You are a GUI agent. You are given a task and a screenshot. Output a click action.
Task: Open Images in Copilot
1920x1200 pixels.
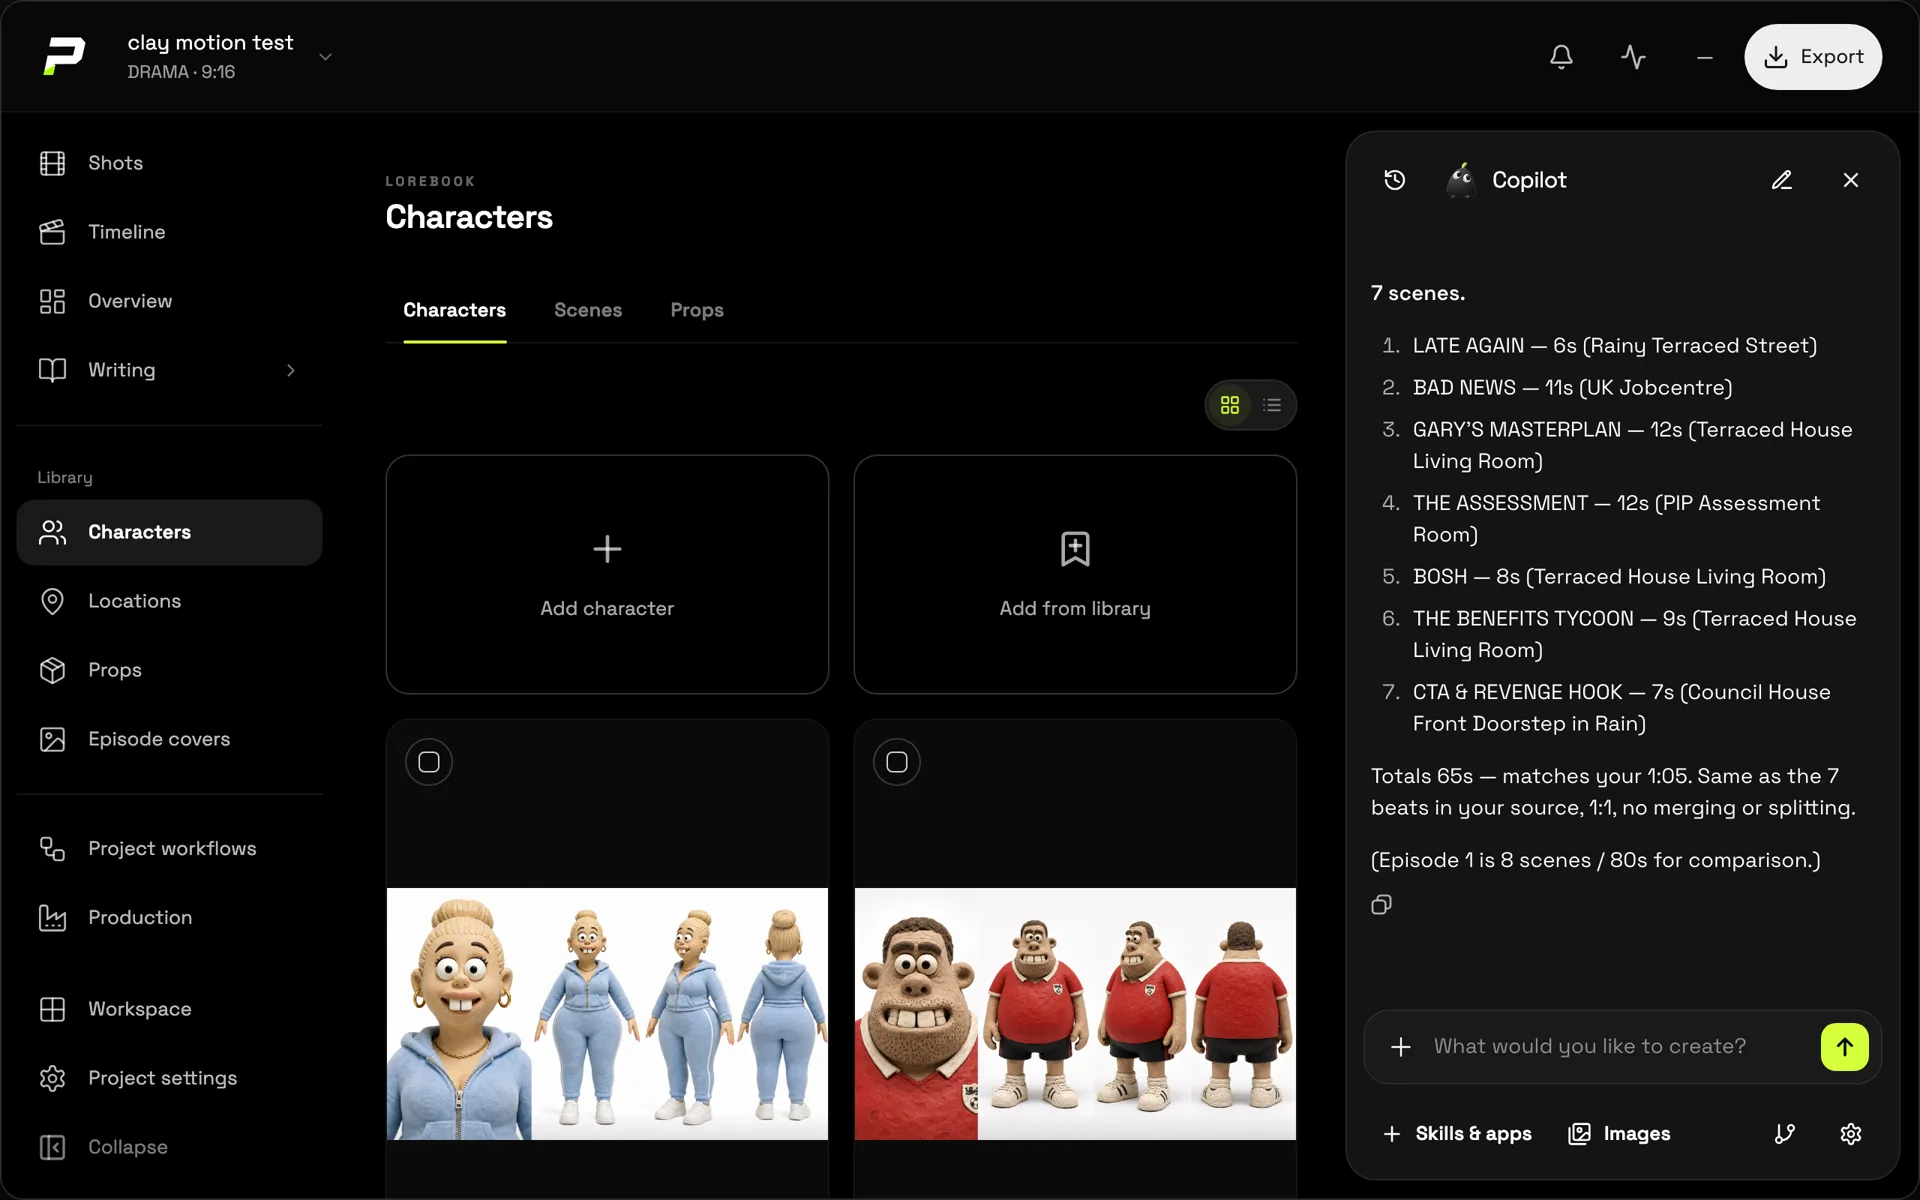coord(1620,1134)
